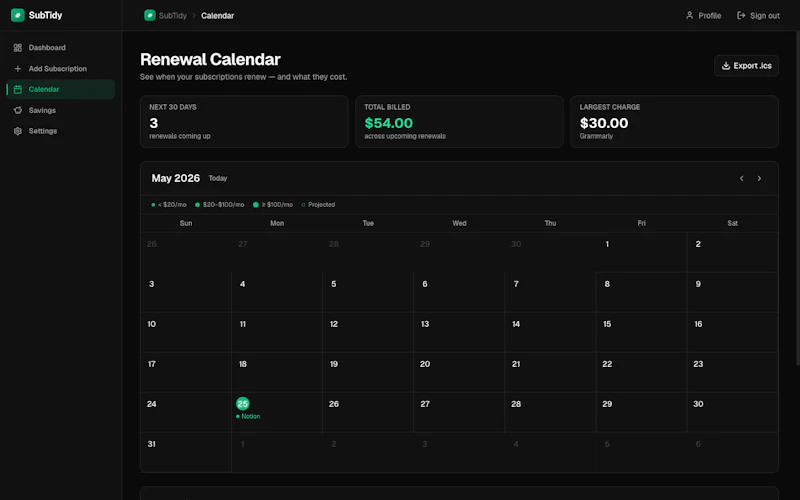Viewport: 800px width, 500px height.
Task: Click the Next 30 Days stat card
Action: tap(244, 121)
